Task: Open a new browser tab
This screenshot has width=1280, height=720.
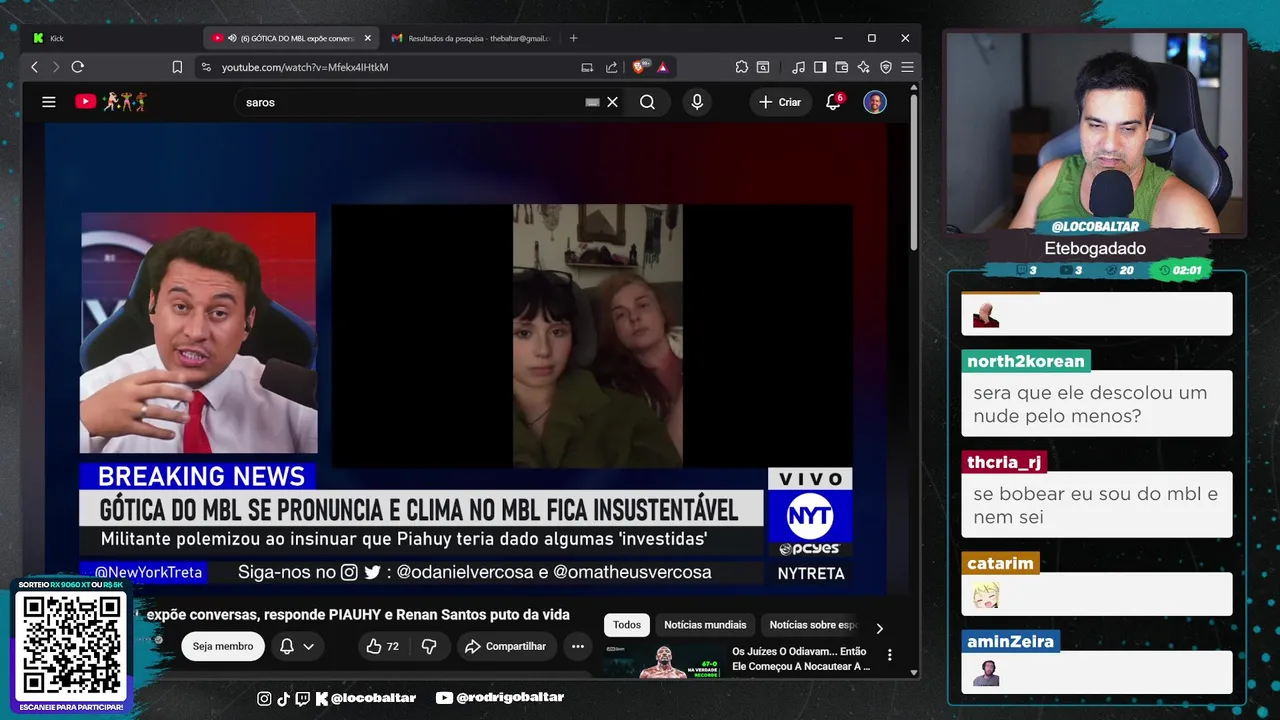Action: [573, 38]
